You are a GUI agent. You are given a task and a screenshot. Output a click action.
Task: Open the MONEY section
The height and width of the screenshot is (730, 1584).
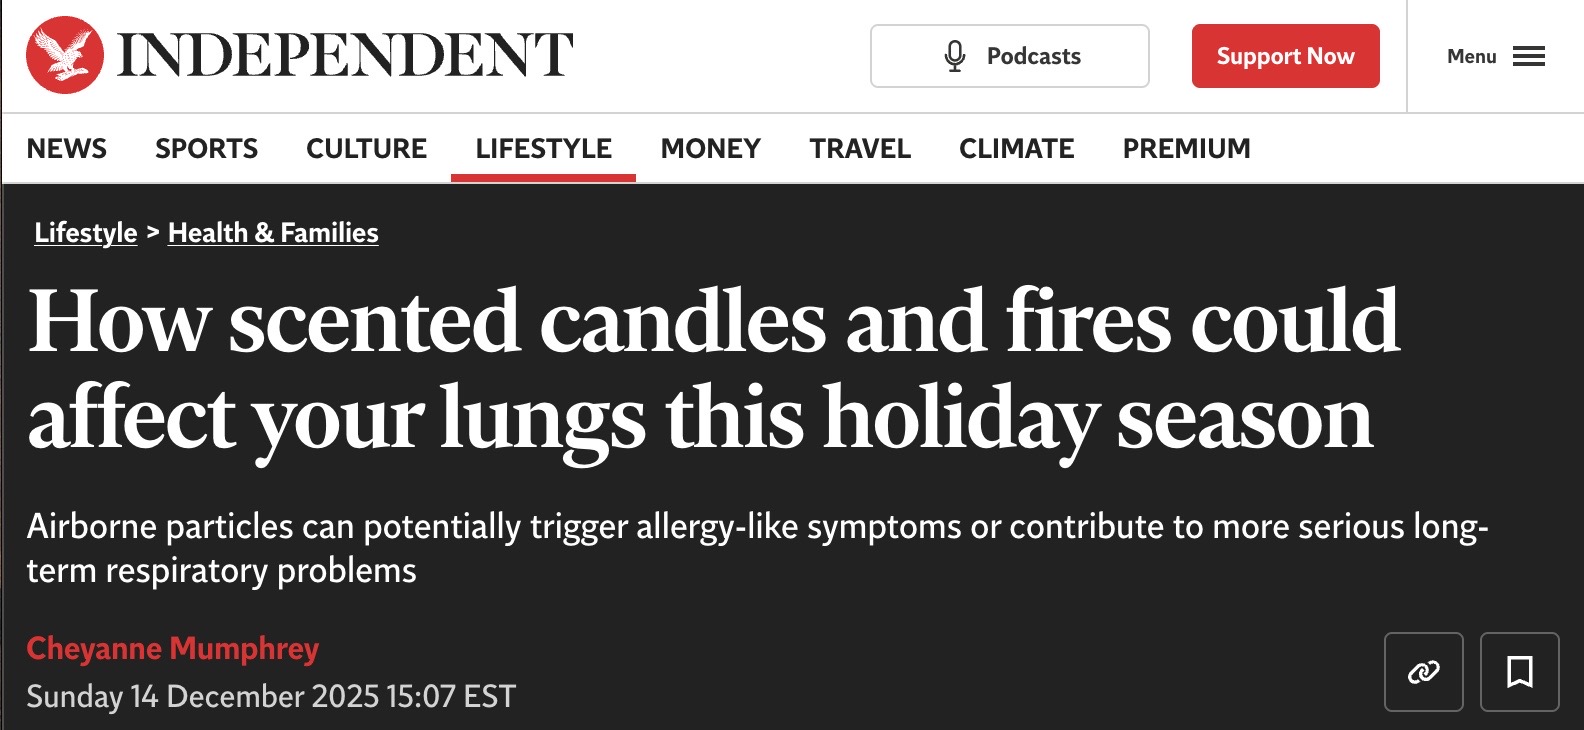click(x=710, y=148)
